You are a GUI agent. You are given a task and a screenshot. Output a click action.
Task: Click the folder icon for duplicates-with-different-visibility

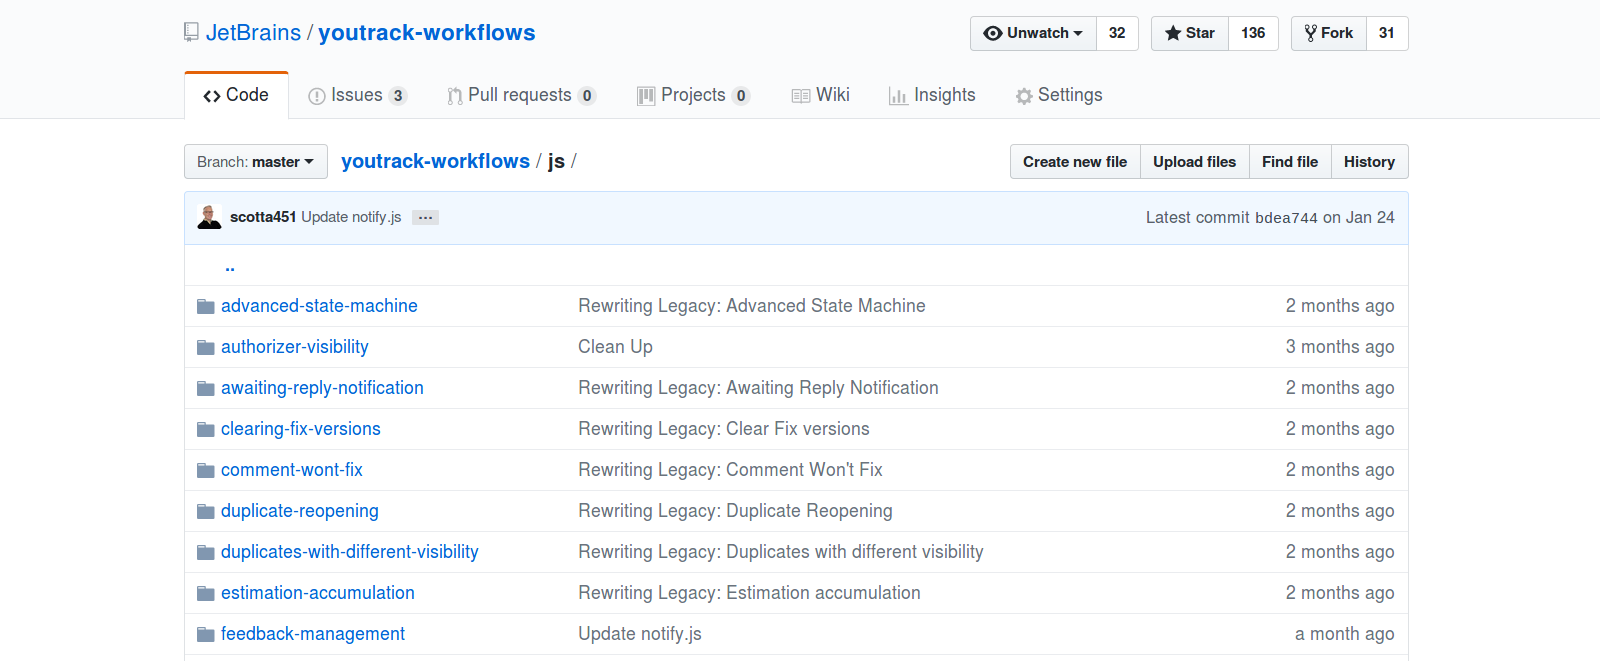click(x=206, y=552)
